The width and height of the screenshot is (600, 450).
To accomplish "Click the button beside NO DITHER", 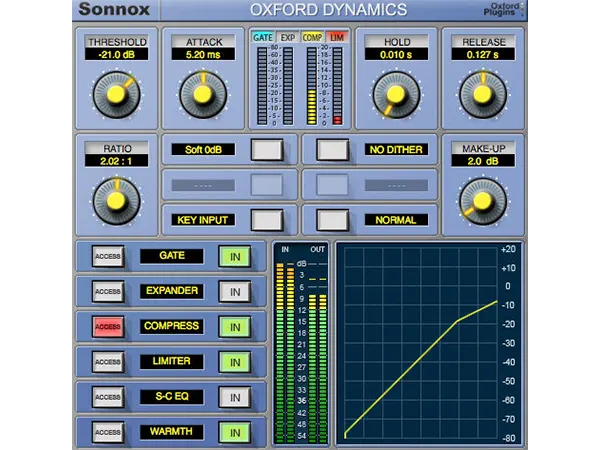I will point(333,150).
